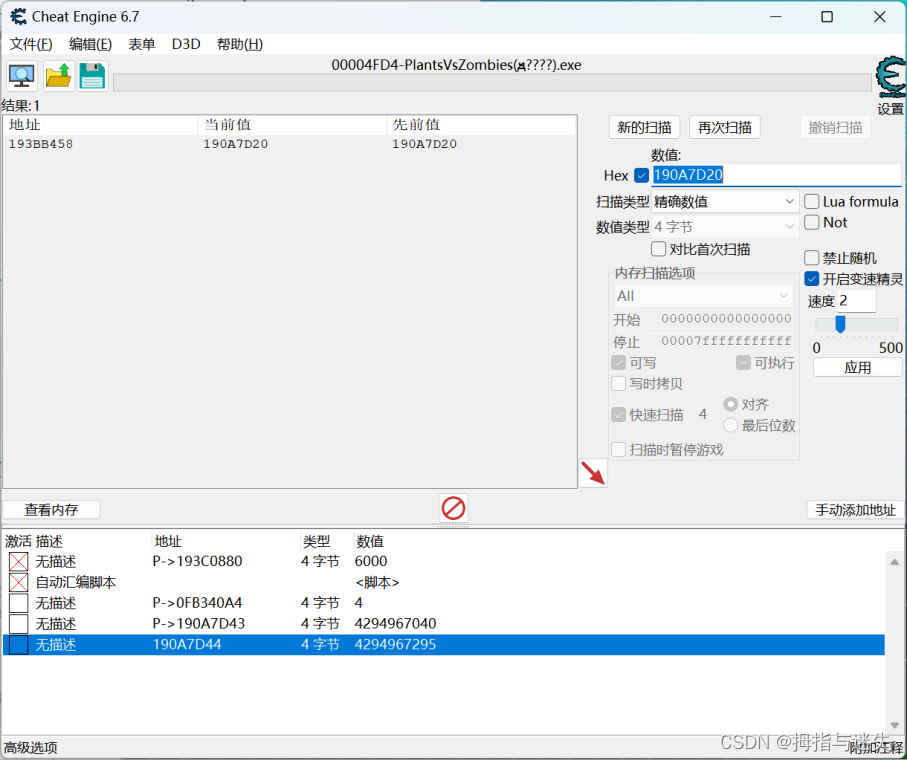
Task: Click the 数值 hex input field
Action: tap(776, 175)
